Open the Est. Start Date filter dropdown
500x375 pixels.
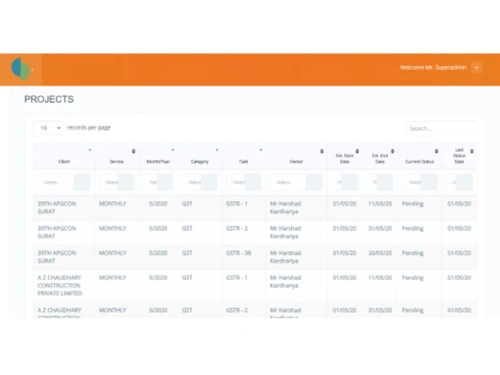pos(345,182)
